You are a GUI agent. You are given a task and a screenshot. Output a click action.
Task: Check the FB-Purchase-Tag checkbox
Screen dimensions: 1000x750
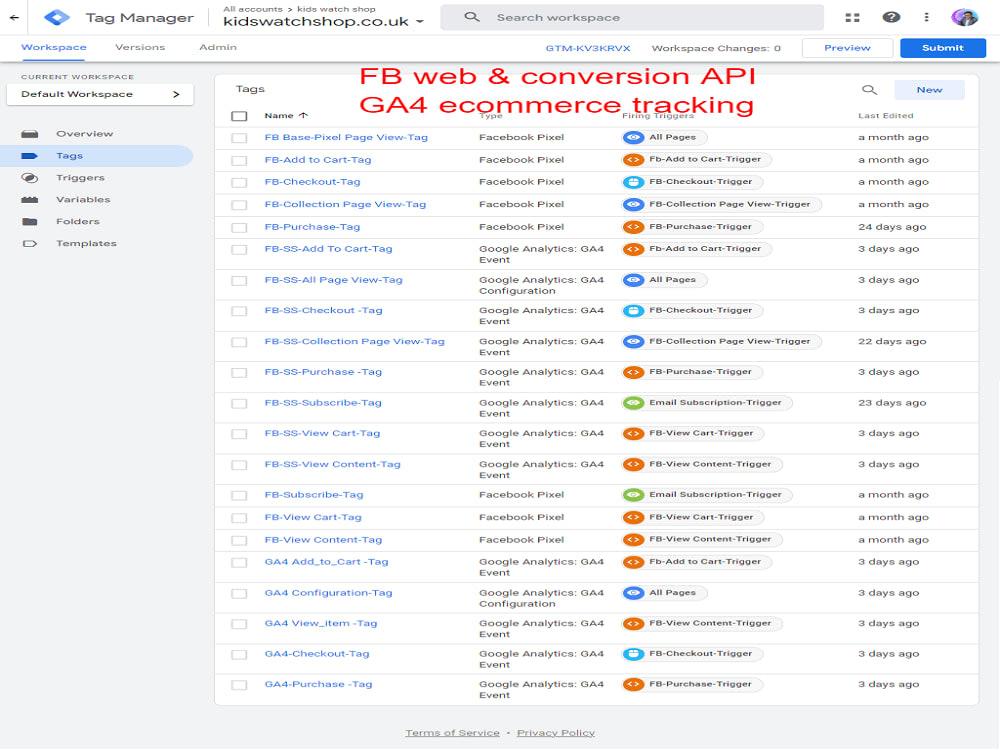coord(239,226)
